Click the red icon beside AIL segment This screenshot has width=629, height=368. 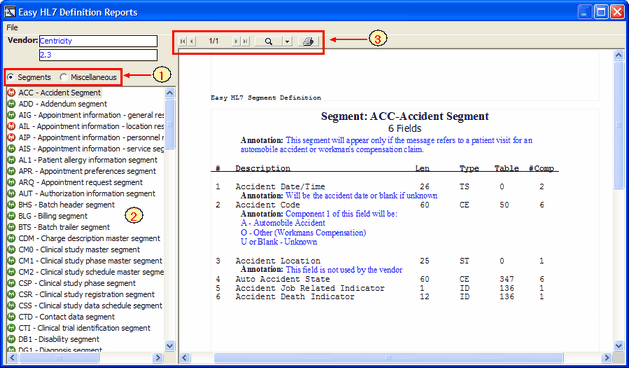(x=12, y=126)
